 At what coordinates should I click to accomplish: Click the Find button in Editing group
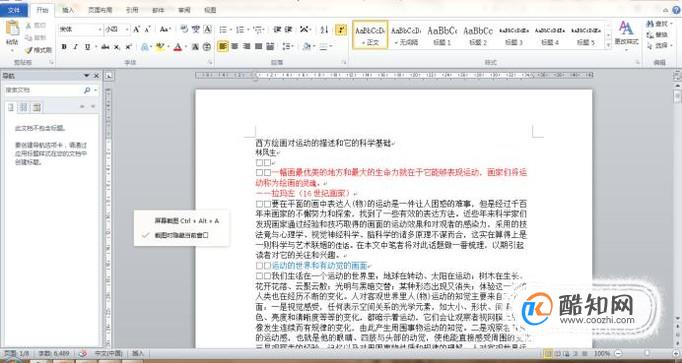pos(659,24)
